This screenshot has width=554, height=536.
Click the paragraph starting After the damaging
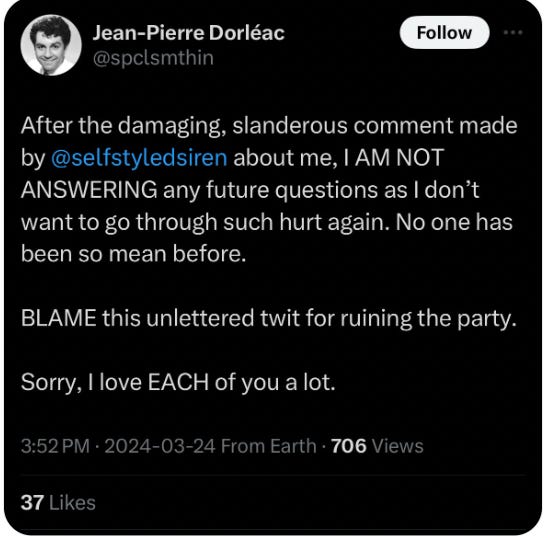(269, 190)
